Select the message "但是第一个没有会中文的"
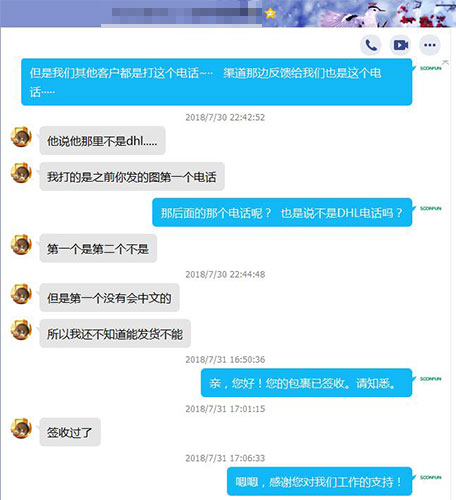Image resolution: width=456 pixels, height=500 pixels. click(109, 298)
